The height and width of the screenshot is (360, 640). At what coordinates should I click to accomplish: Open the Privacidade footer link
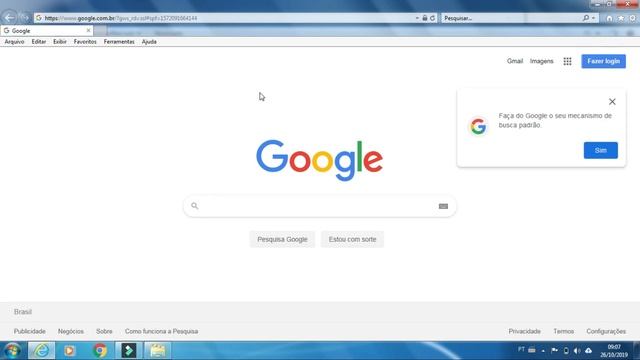(524, 331)
